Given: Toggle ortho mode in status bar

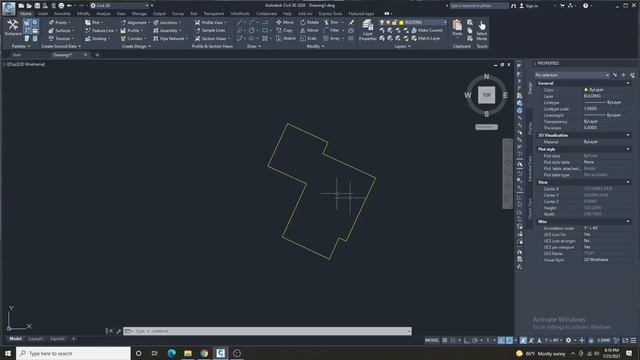Looking at the screenshot, I should coord(467,340).
